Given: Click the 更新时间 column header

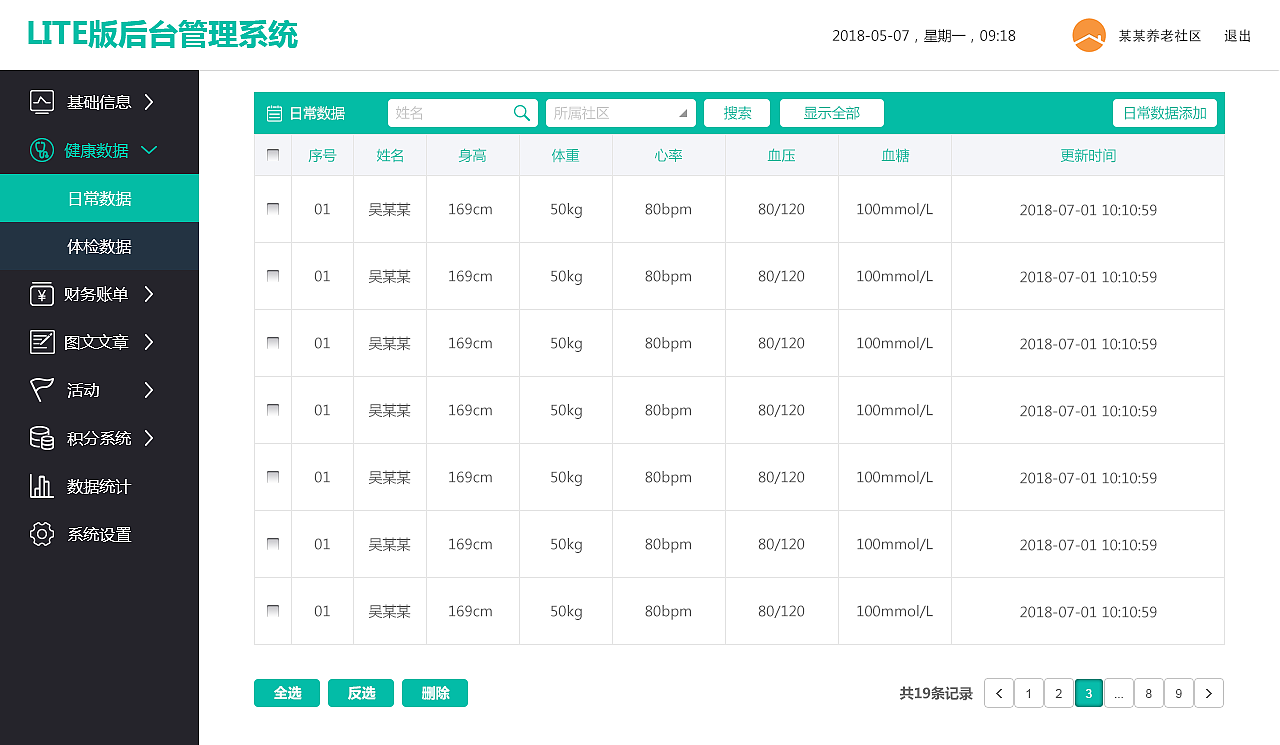Looking at the screenshot, I should pos(1088,155).
